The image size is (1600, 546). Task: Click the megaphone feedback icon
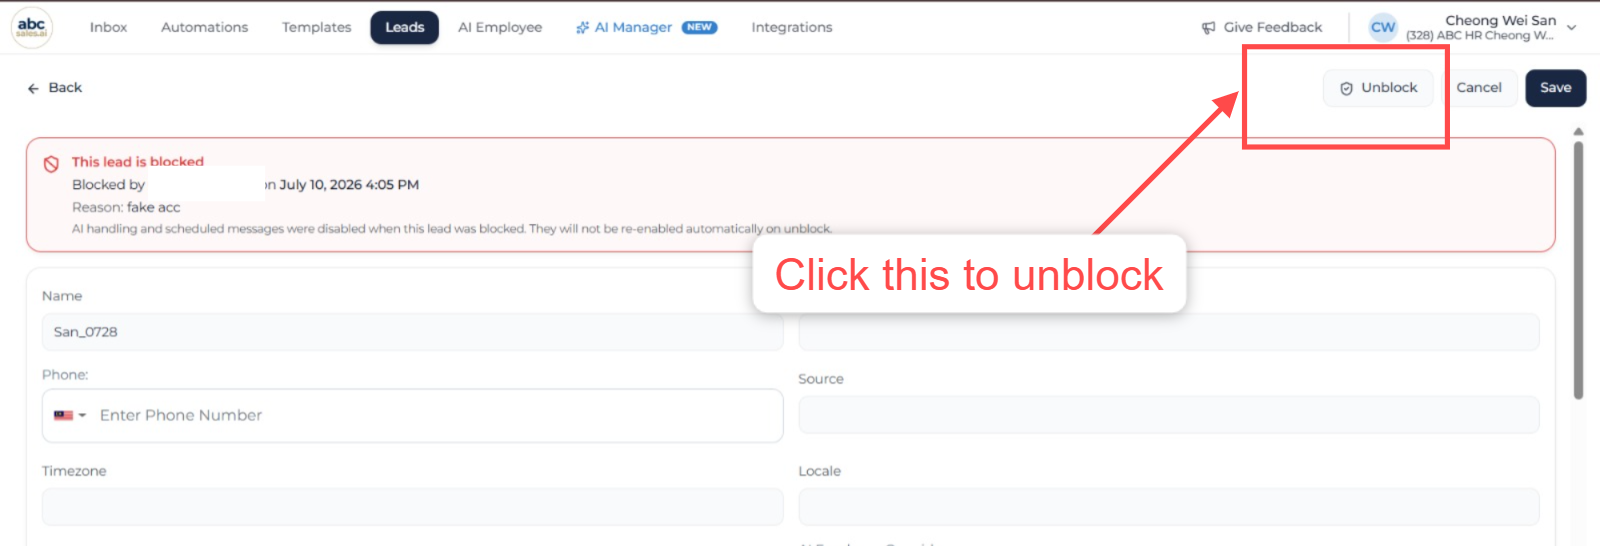tap(1208, 28)
